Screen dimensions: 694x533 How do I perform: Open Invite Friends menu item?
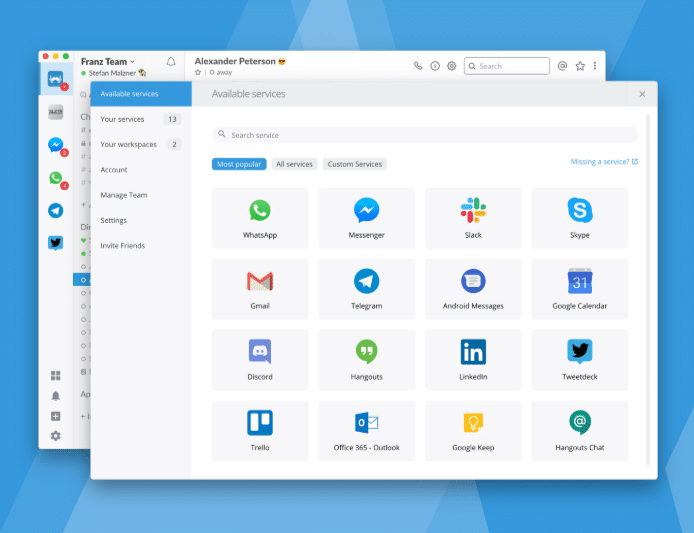141,245
